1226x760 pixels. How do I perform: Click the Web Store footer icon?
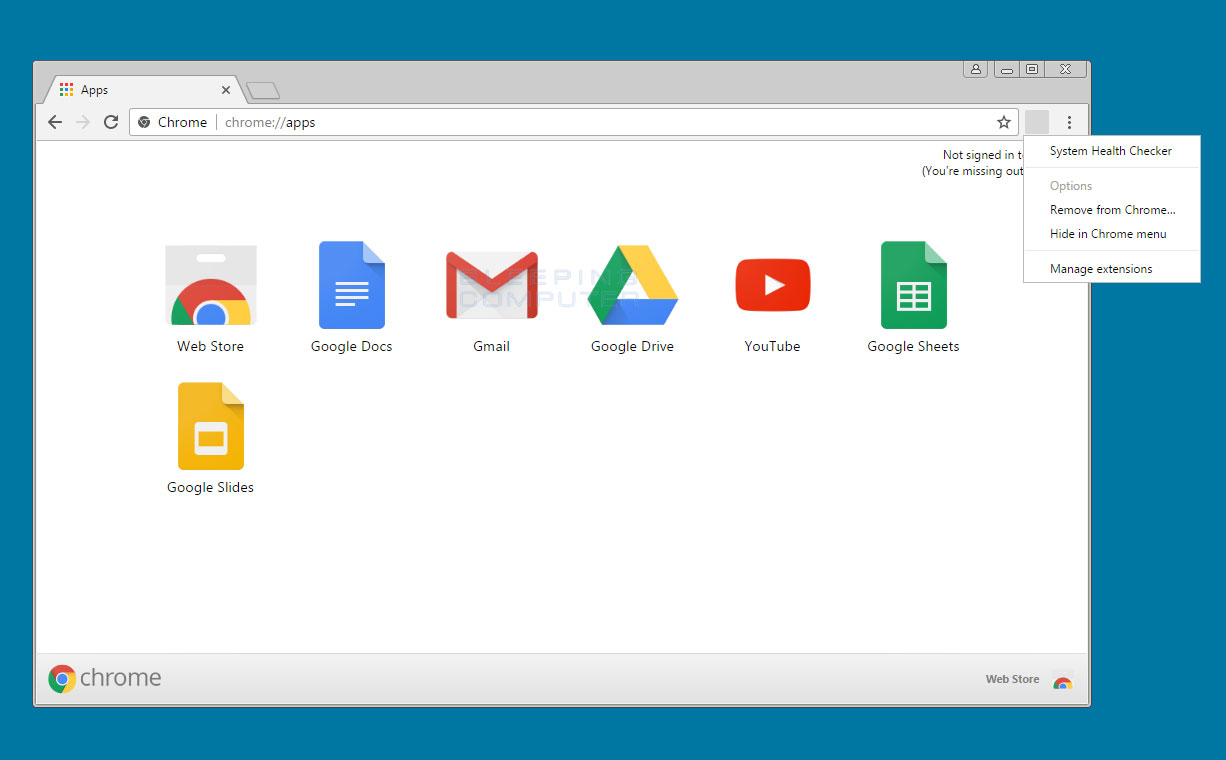pos(1062,680)
